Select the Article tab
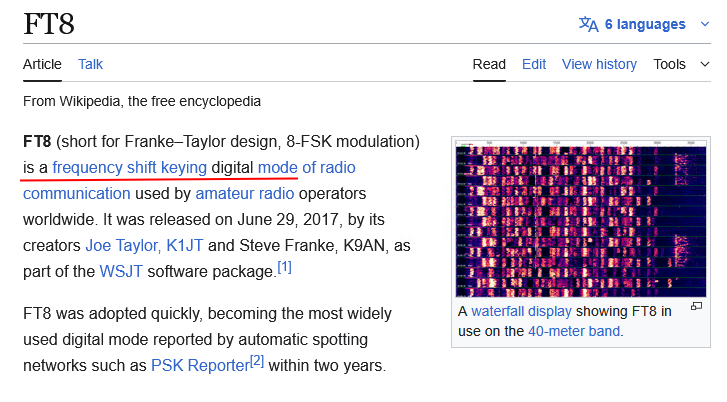The width and height of the screenshot is (727, 402). [x=42, y=64]
